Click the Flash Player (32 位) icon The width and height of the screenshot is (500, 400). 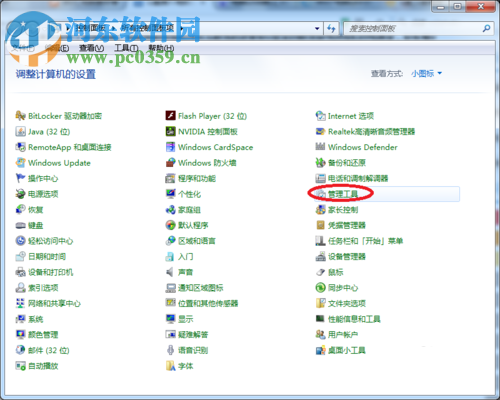(x=170, y=116)
